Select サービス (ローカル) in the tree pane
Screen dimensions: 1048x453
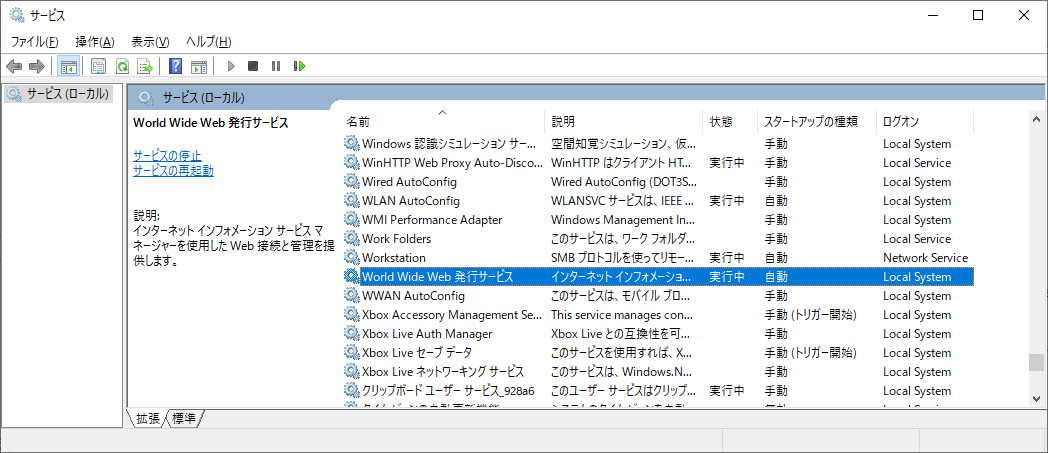tap(67, 94)
